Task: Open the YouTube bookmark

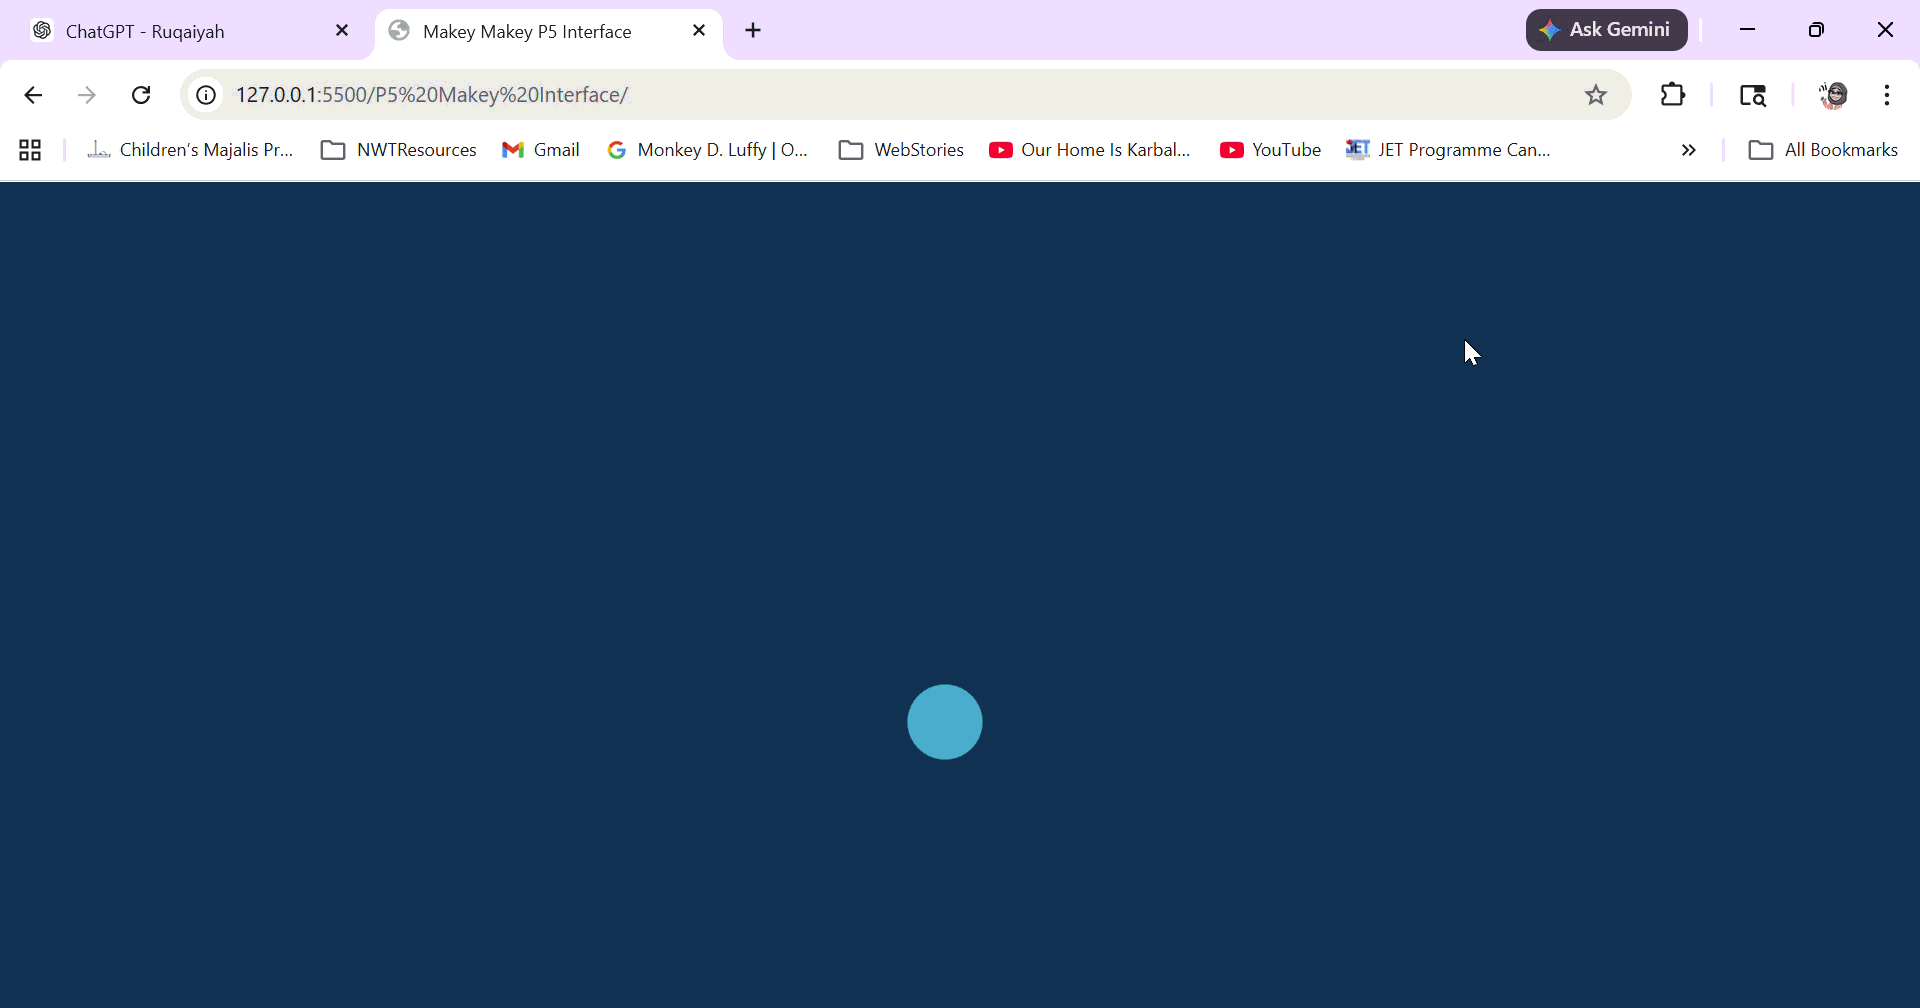Action: [1271, 150]
